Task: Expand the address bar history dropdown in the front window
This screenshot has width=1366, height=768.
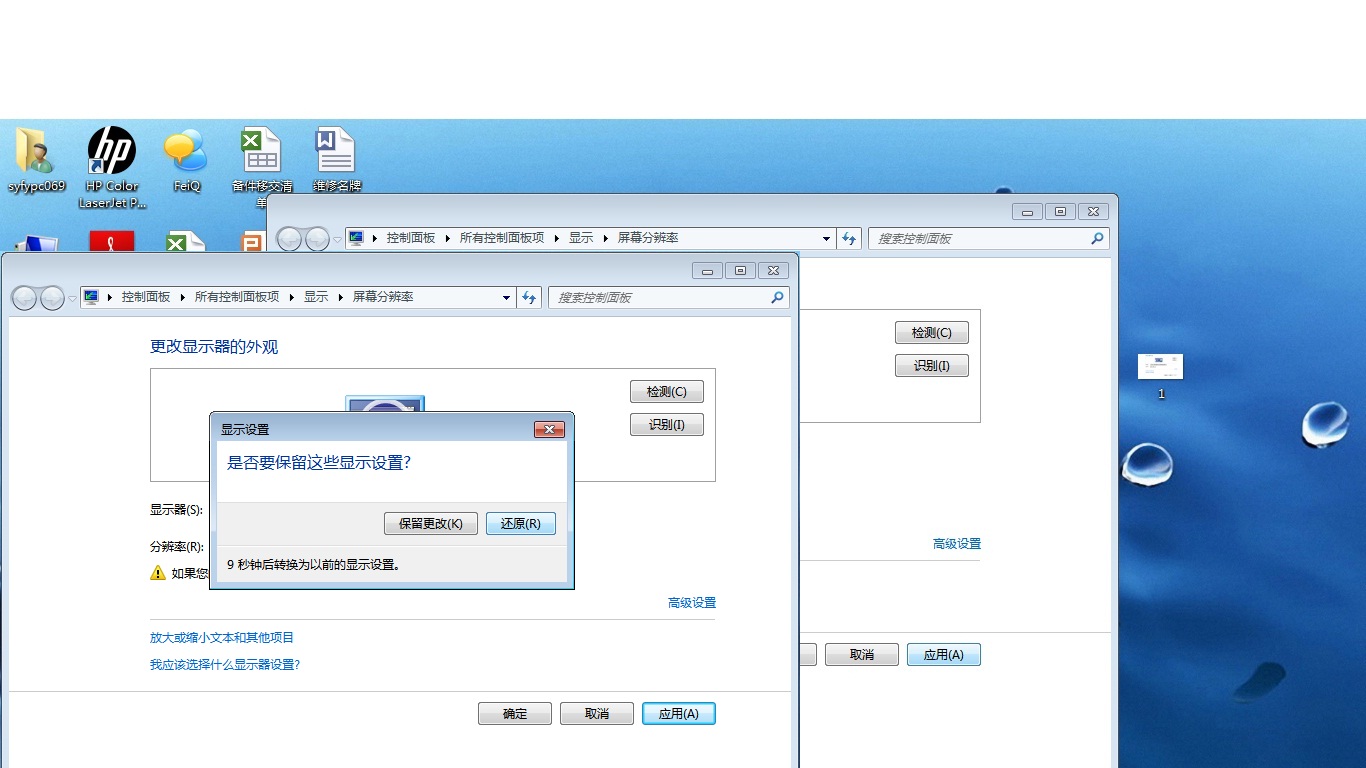Action: 506,297
